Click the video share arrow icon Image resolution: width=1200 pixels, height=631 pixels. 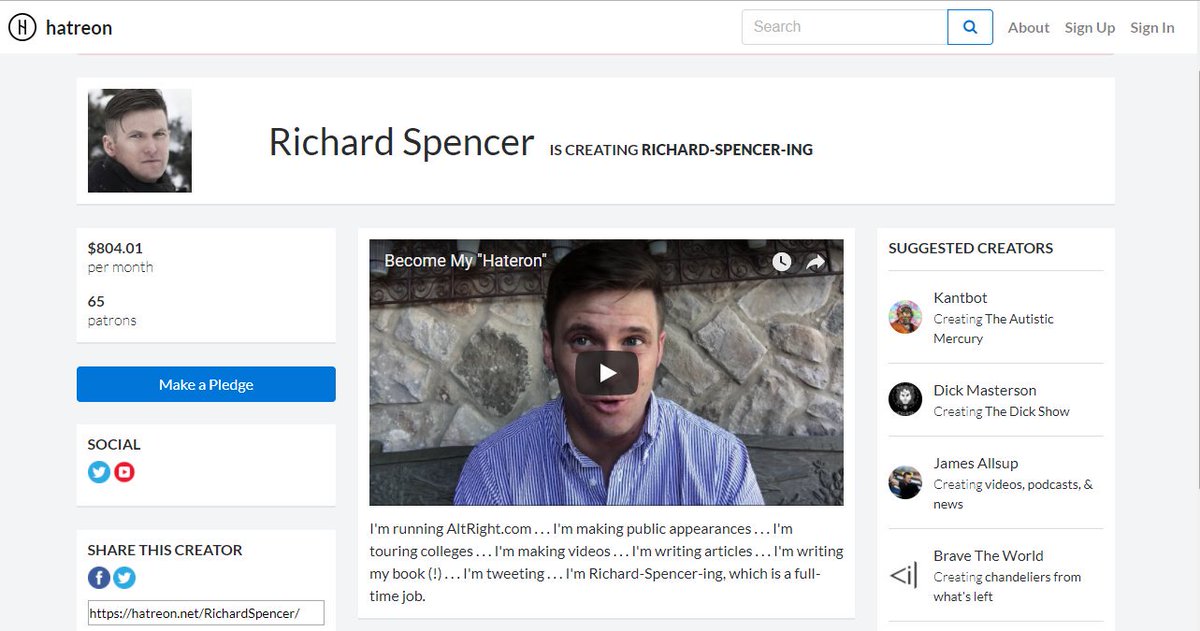816,262
